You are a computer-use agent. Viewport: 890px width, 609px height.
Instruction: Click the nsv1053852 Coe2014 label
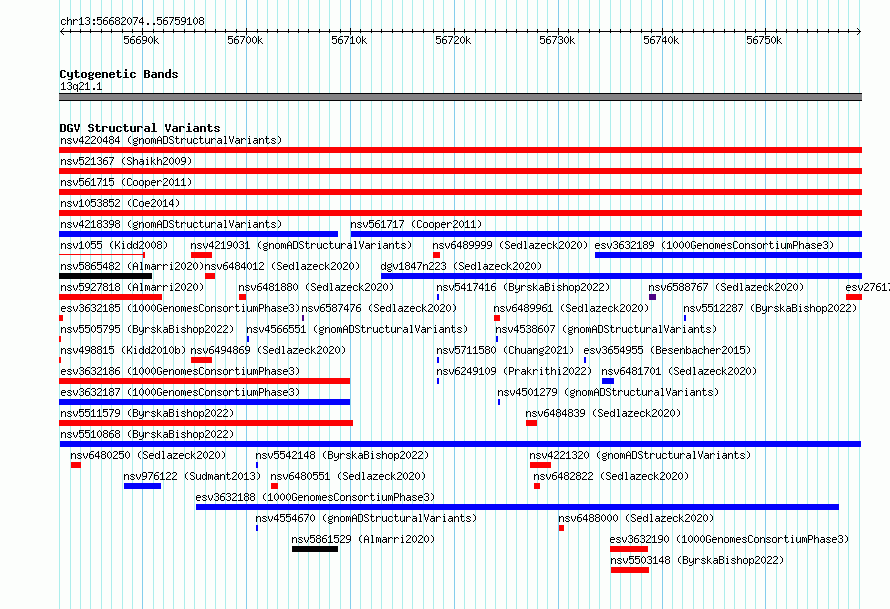(x=120, y=203)
